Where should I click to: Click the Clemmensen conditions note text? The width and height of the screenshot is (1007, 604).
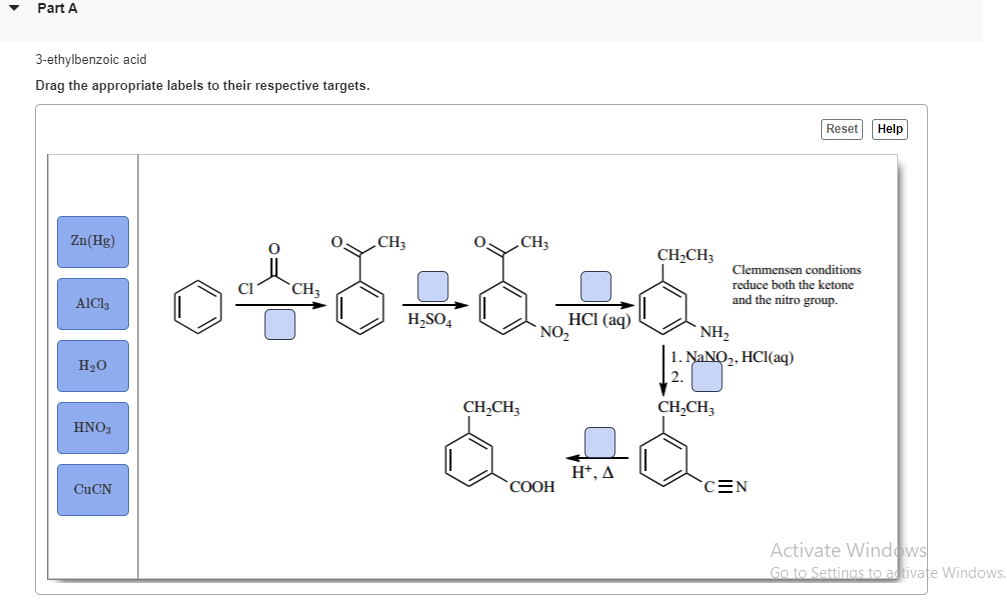pyautogui.click(x=798, y=285)
